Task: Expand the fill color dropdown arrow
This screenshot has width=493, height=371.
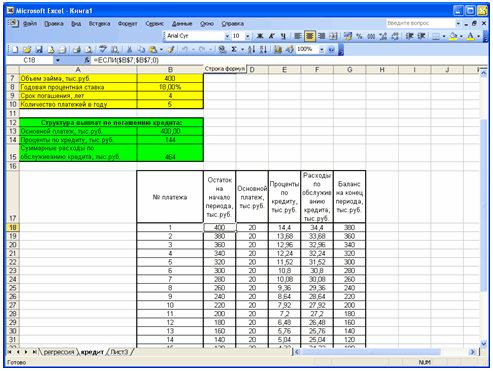Action: (x=461, y=36)
